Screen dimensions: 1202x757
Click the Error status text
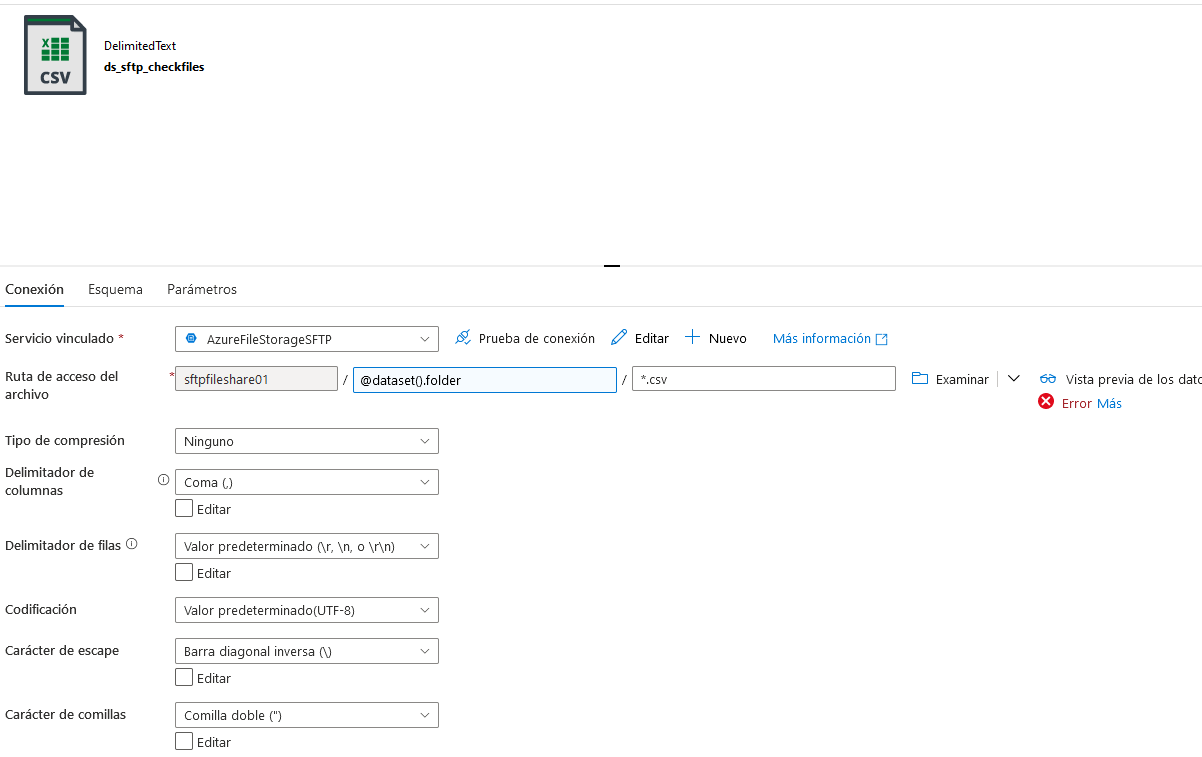pos(1077,403)
